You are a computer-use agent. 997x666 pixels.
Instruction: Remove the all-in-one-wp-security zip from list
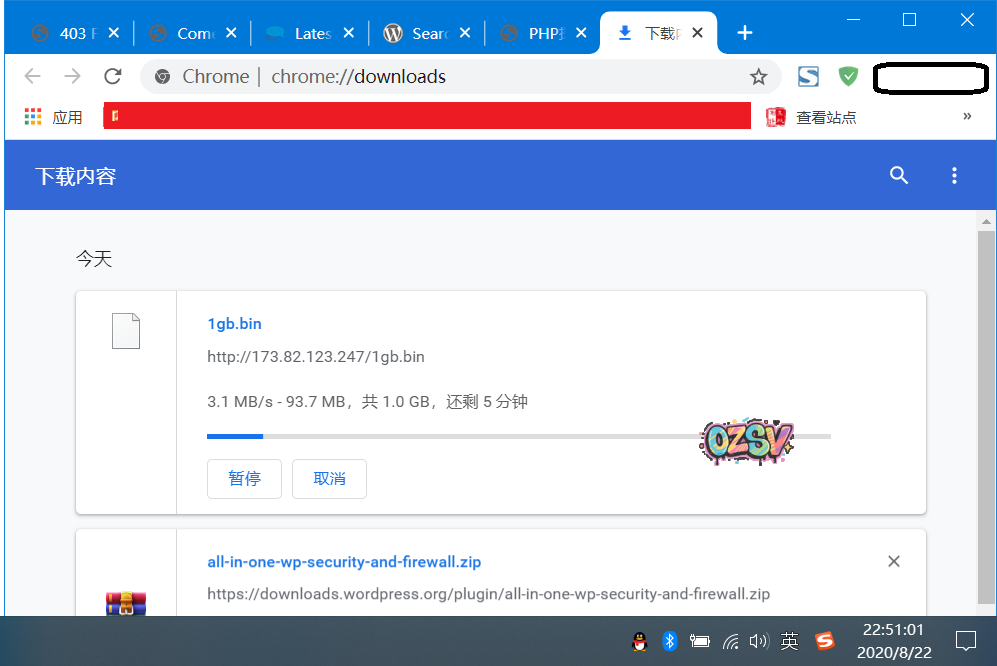point(894,562)
